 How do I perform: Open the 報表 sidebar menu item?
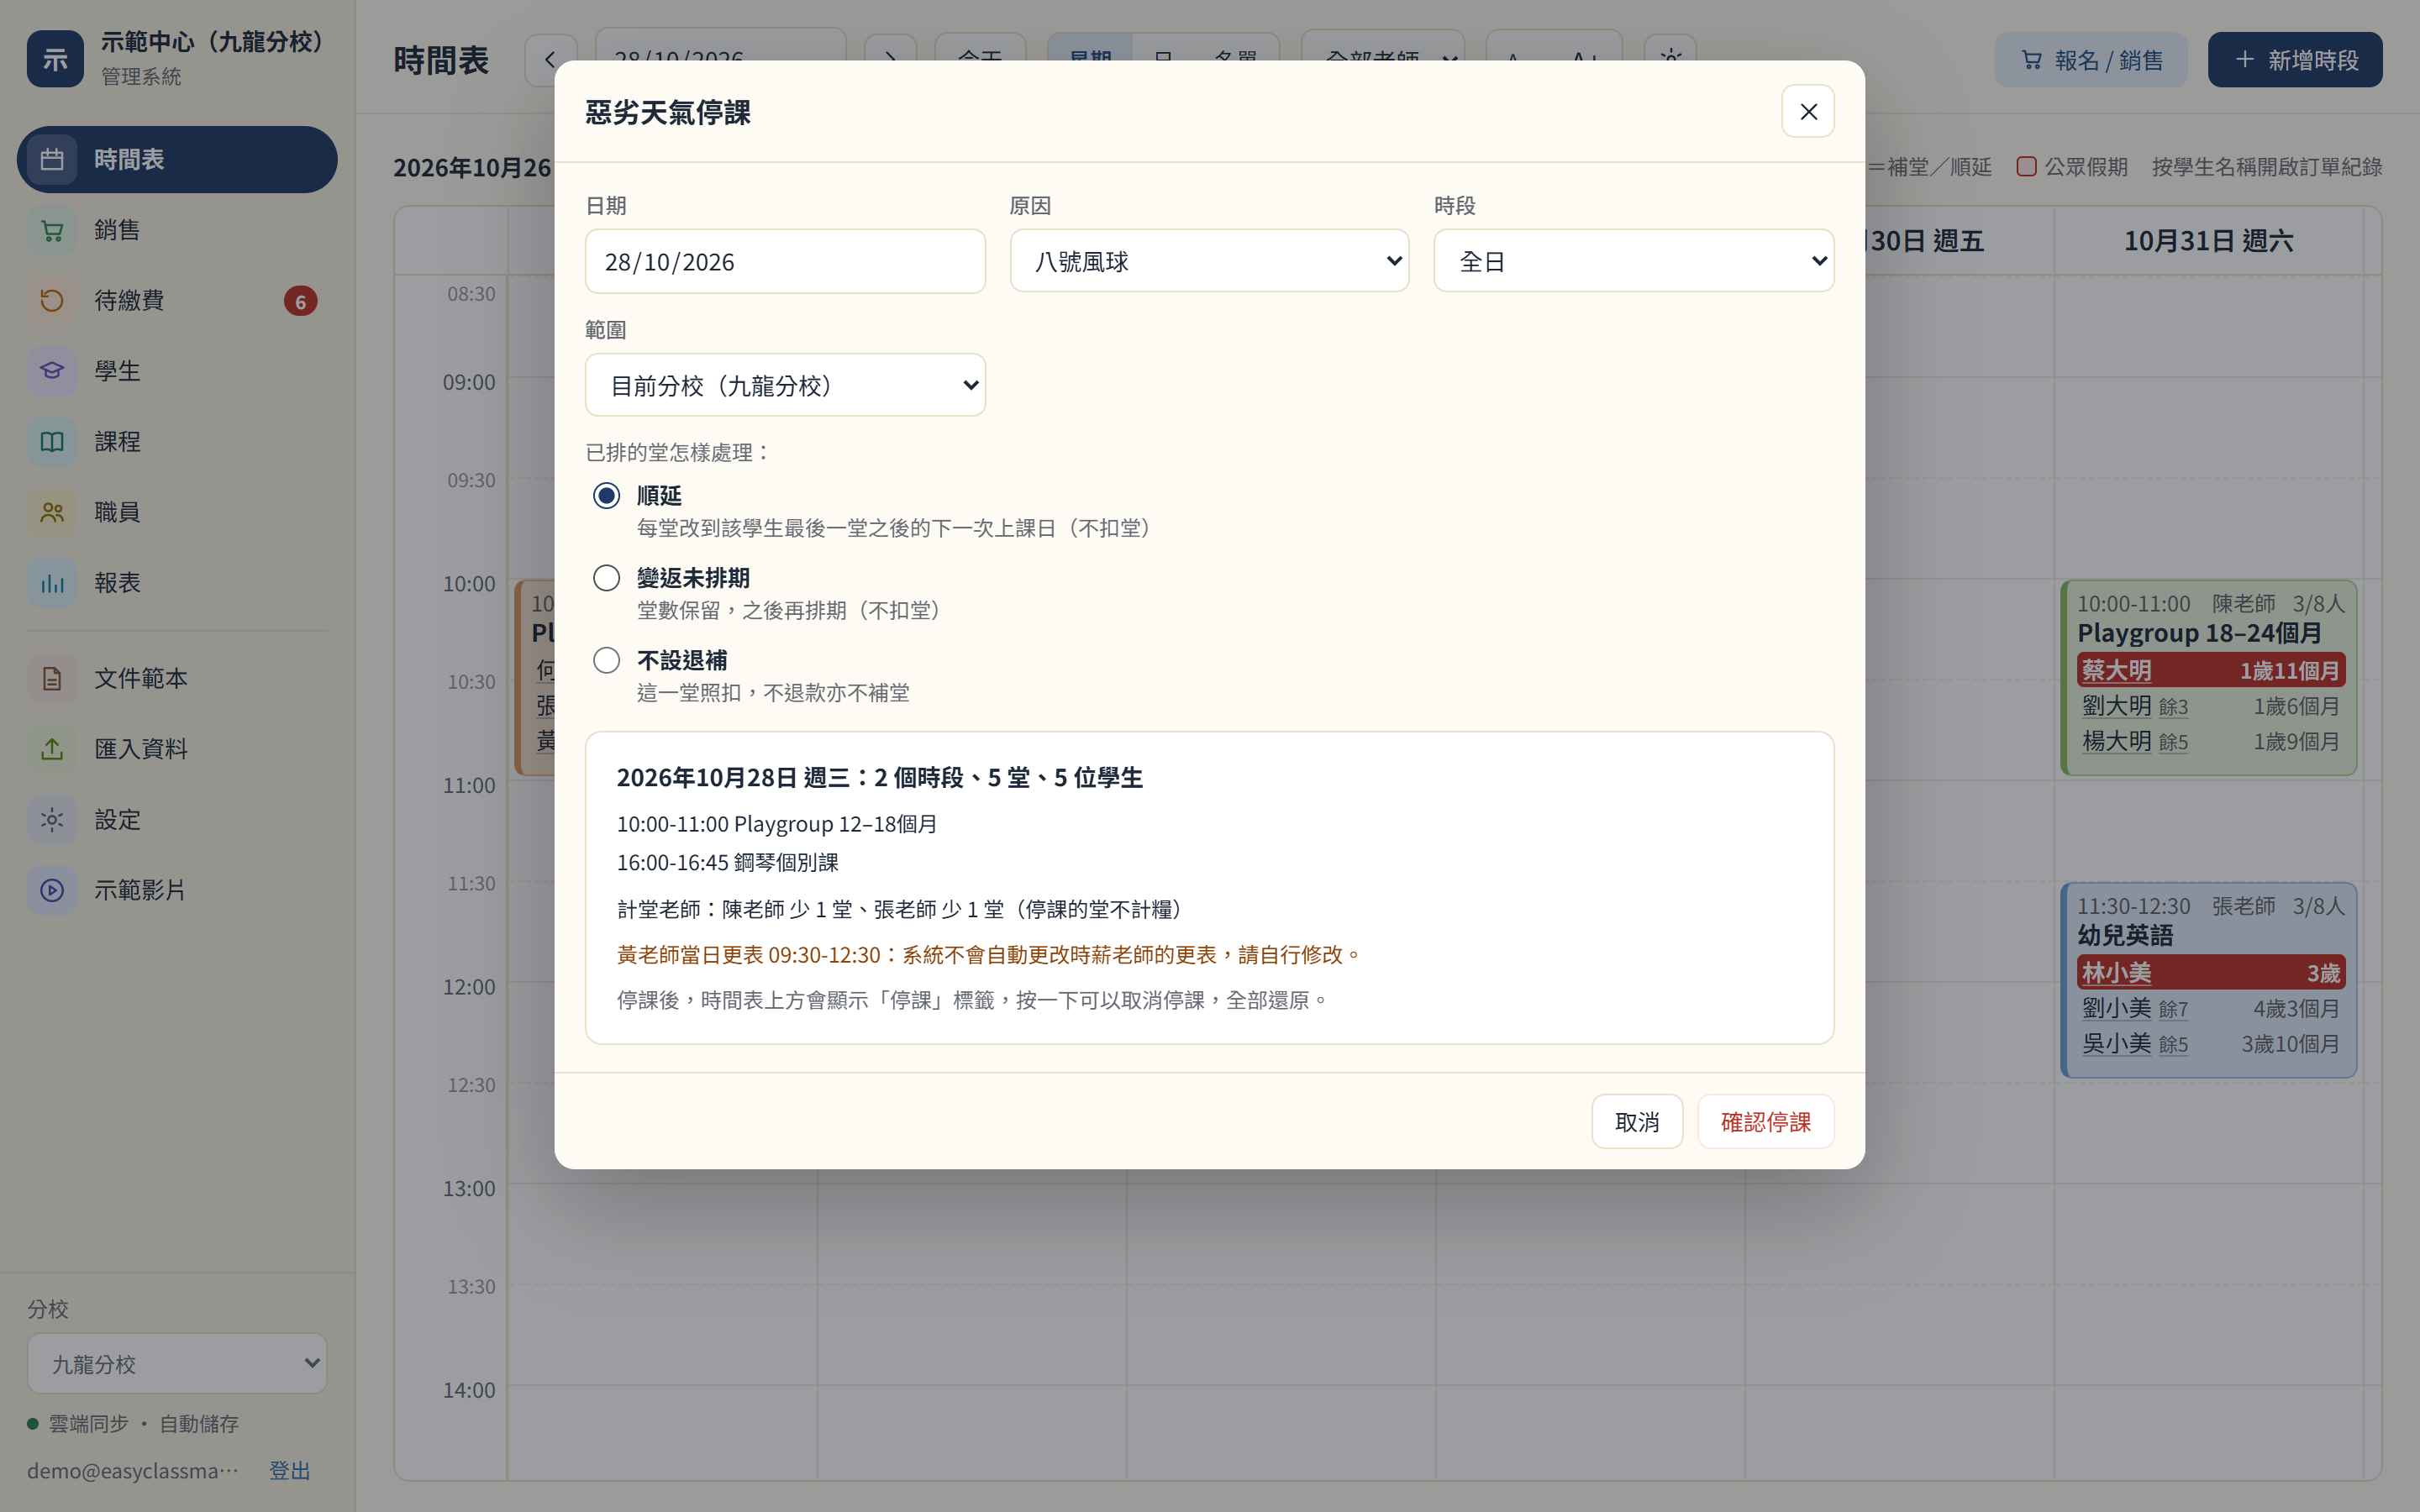[x=177, y=582]
